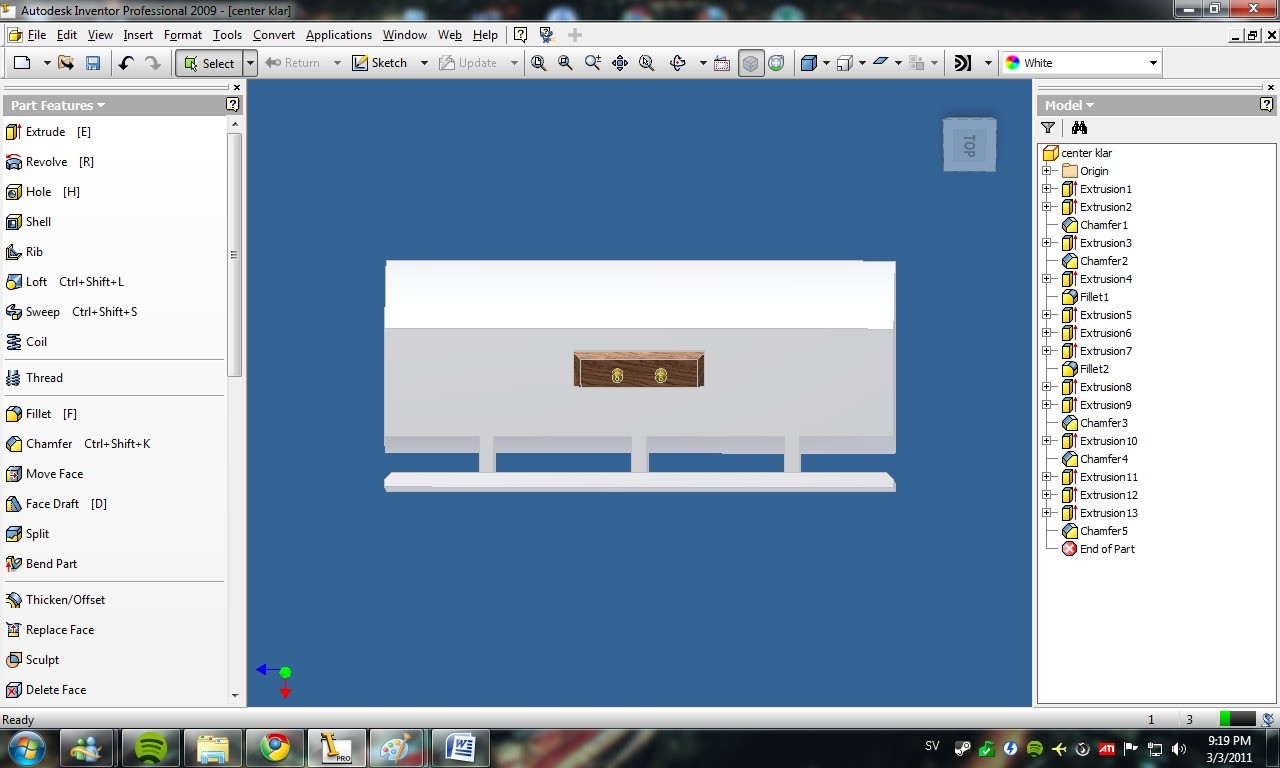Screen dimensions: 1280x768
Task: Click the TOP face of the ViewCube
Action: click(x=969, y=145)
